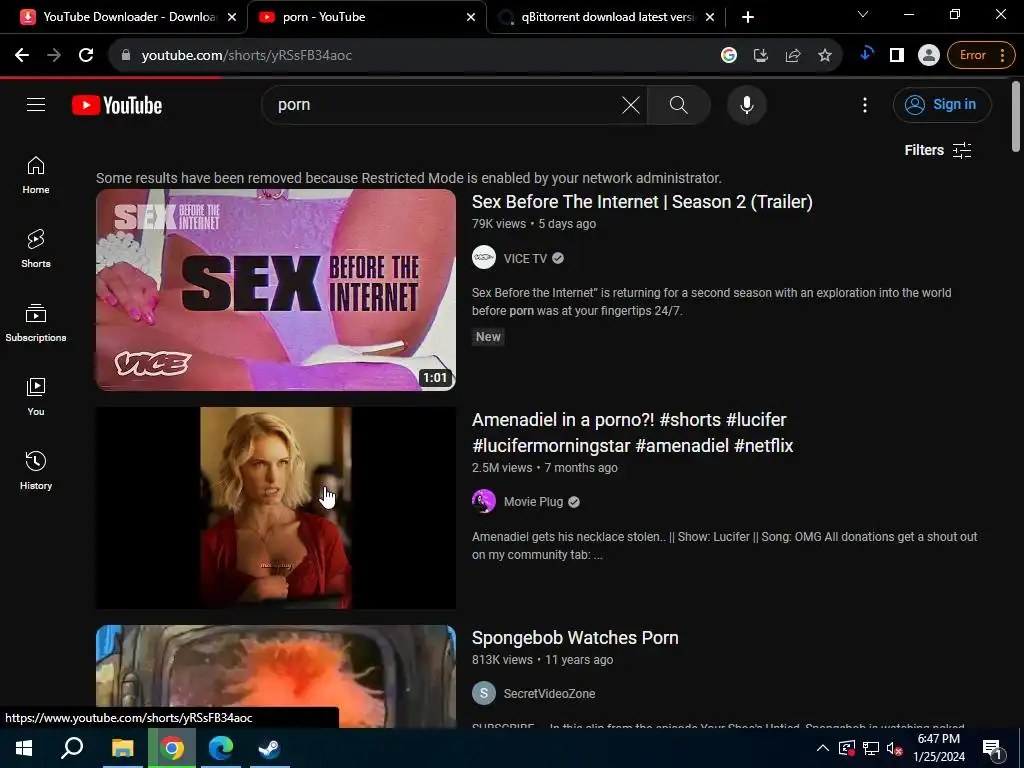Open Steam from the taskbar

click(x=269, y=748)
